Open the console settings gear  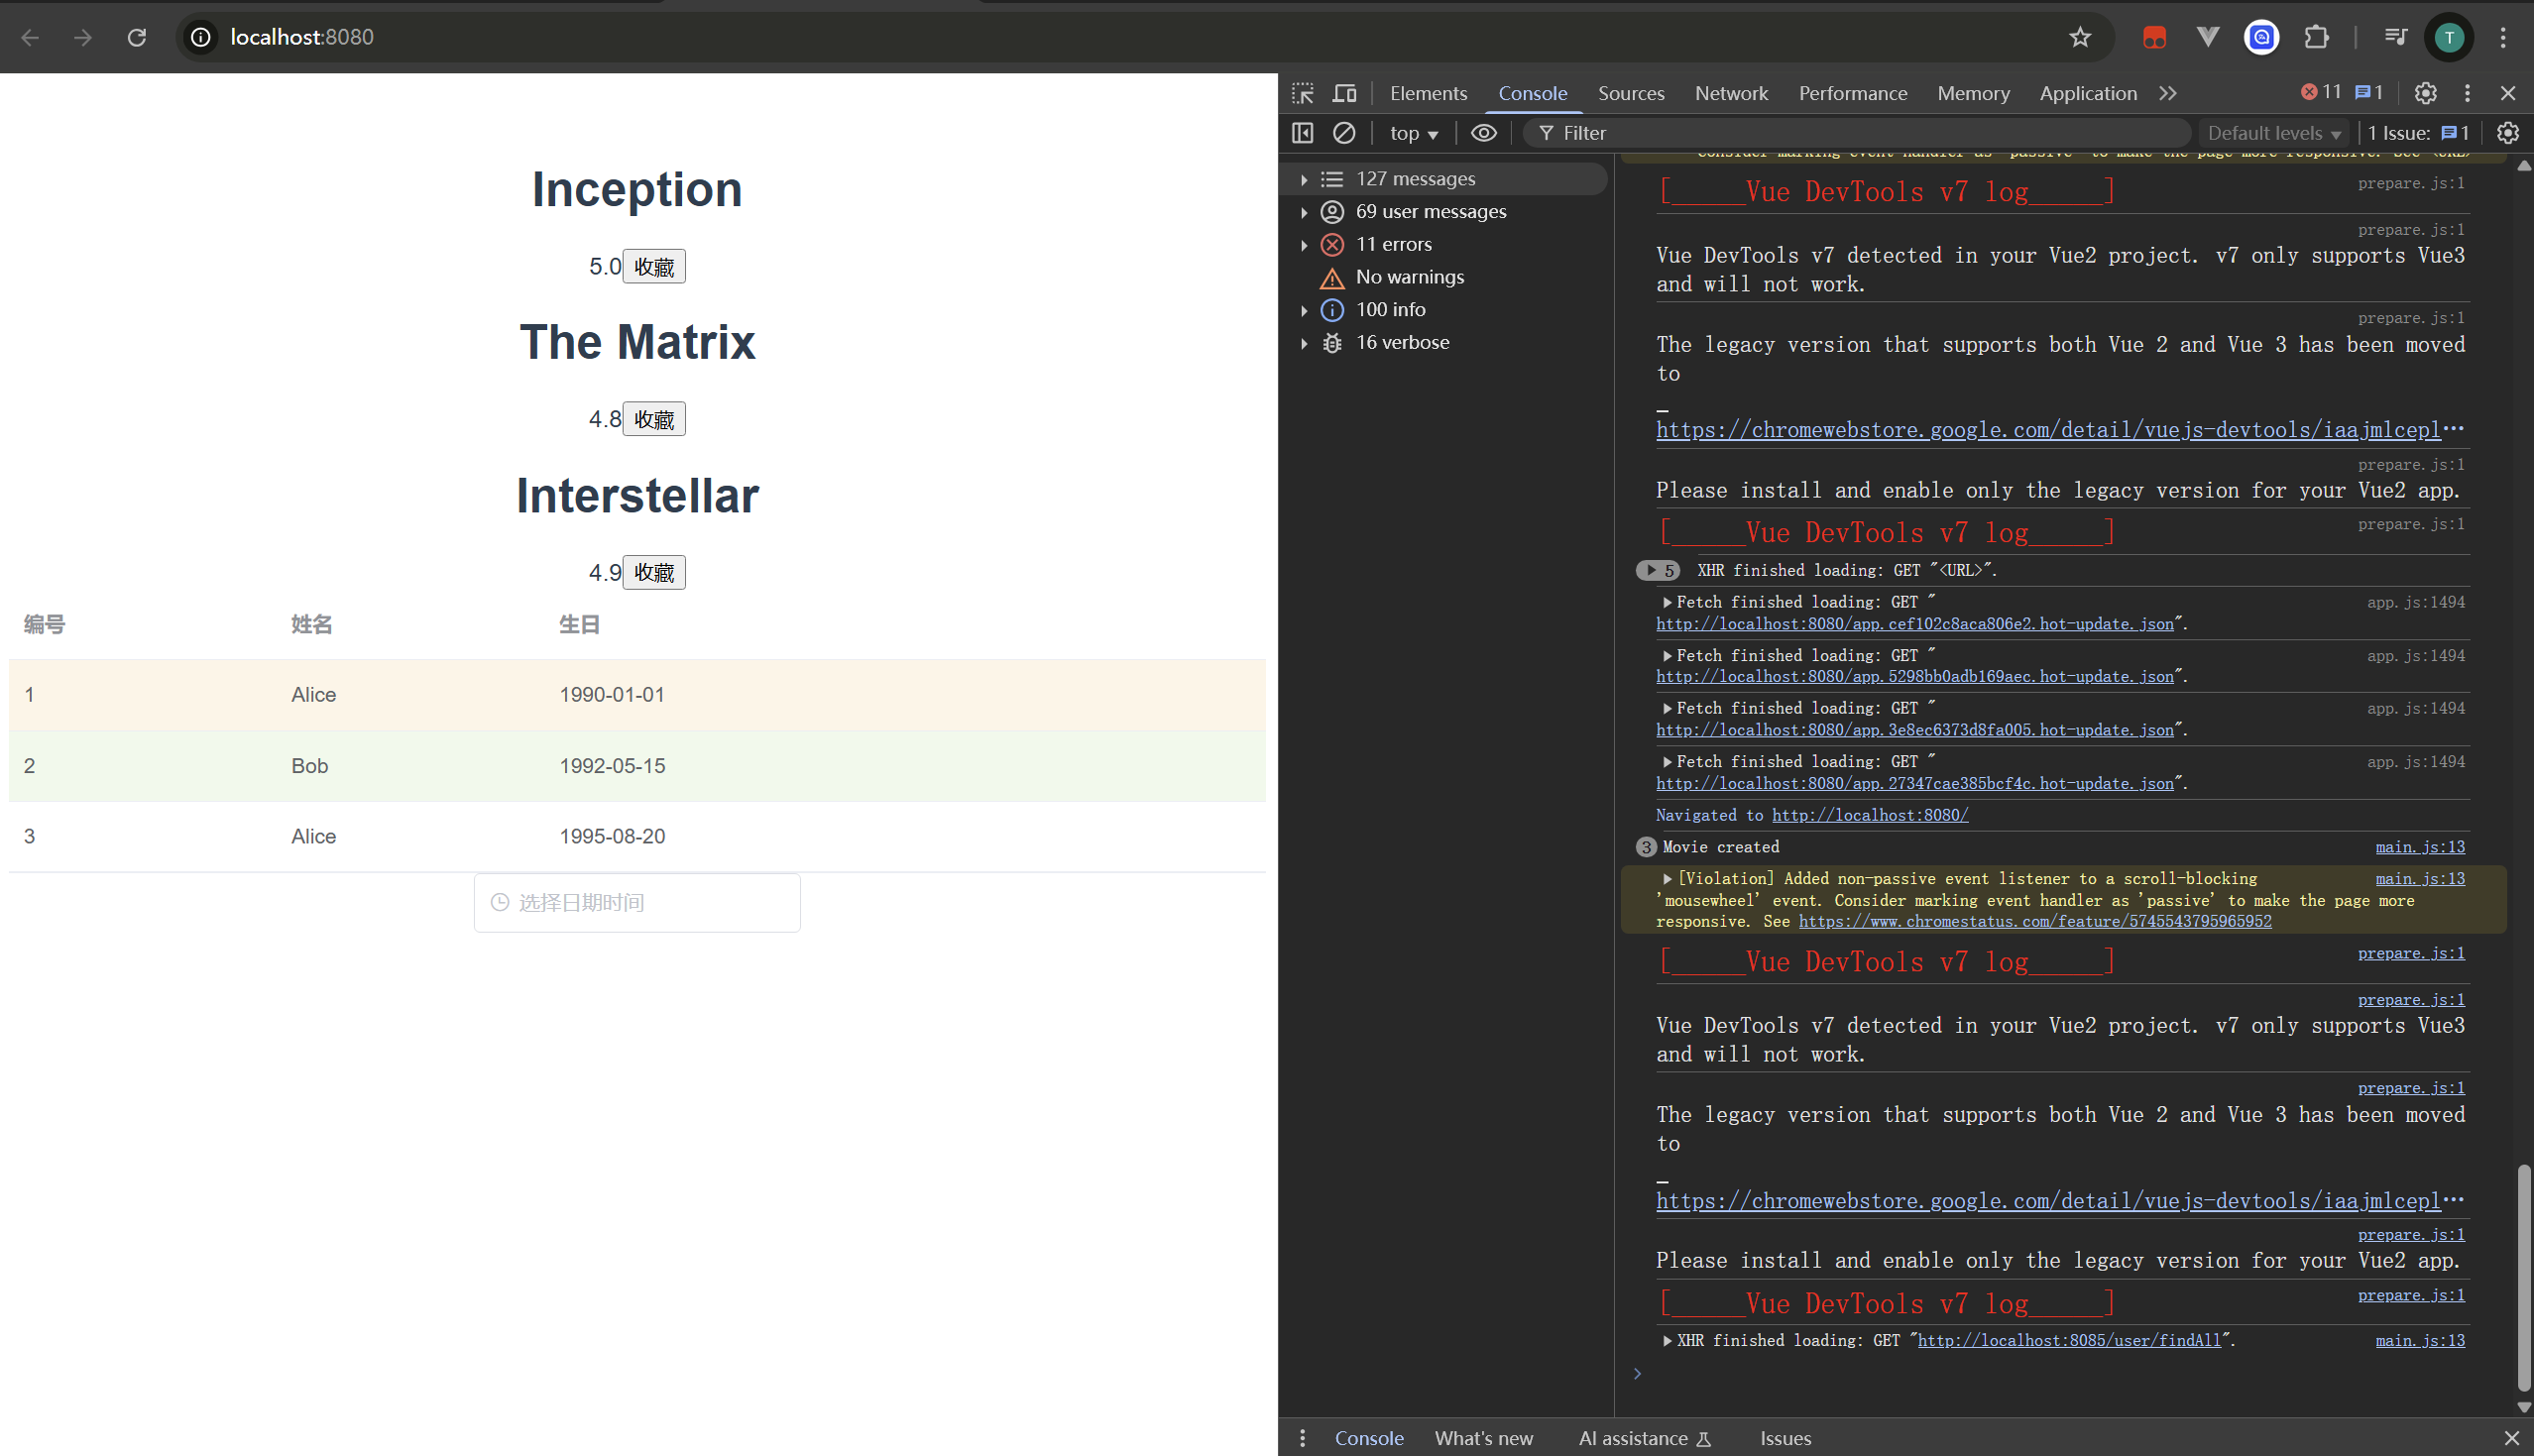point(2508,133)
